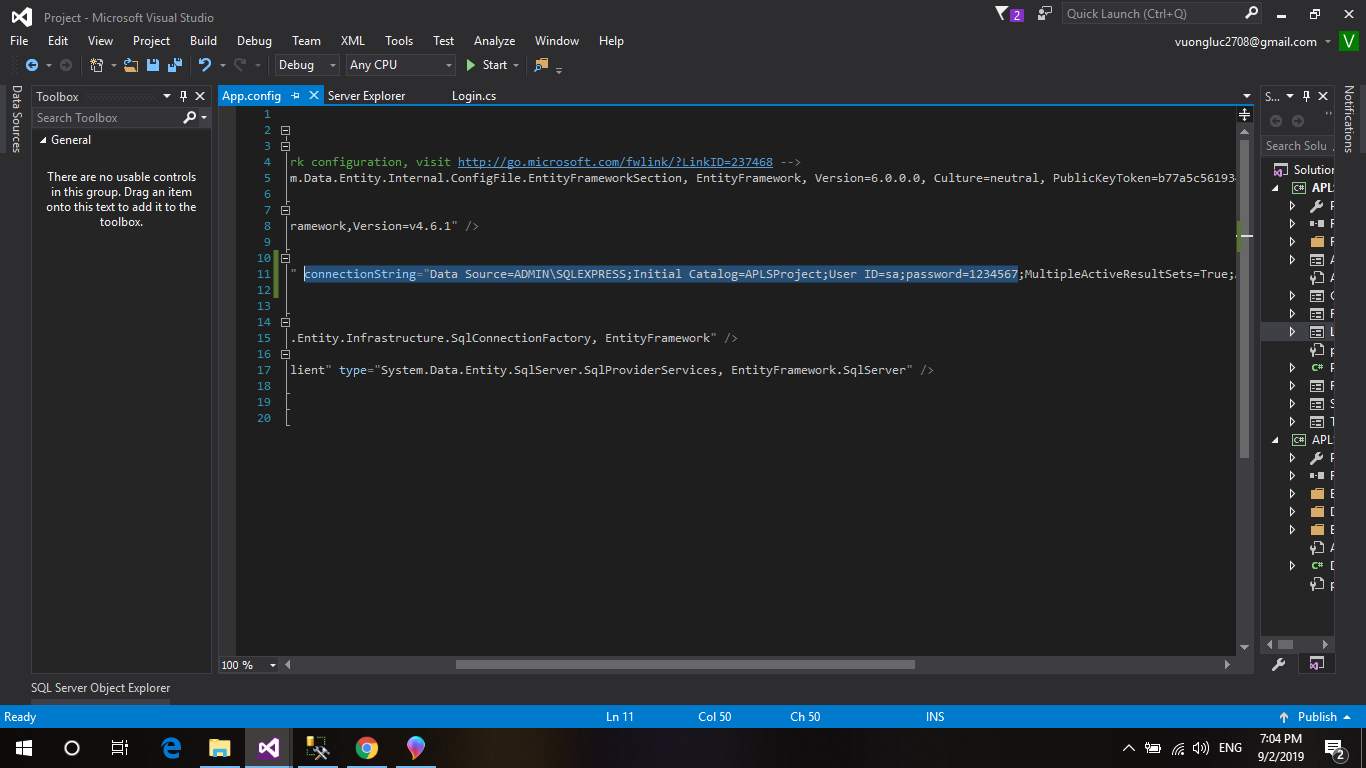Open the Toolbox window position dropdown arrow
This screenshot has height=768, width=1366.
pyautogui.click(x=167, y=97)
